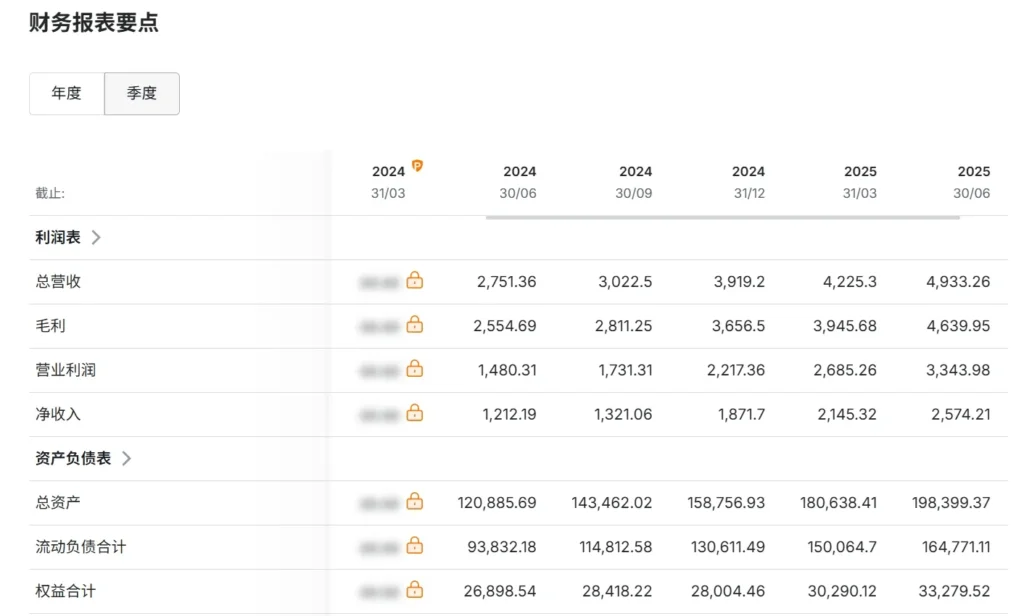
Task: Open the 资产负债表 balance sheet link
Action: [x=73, y=458]
